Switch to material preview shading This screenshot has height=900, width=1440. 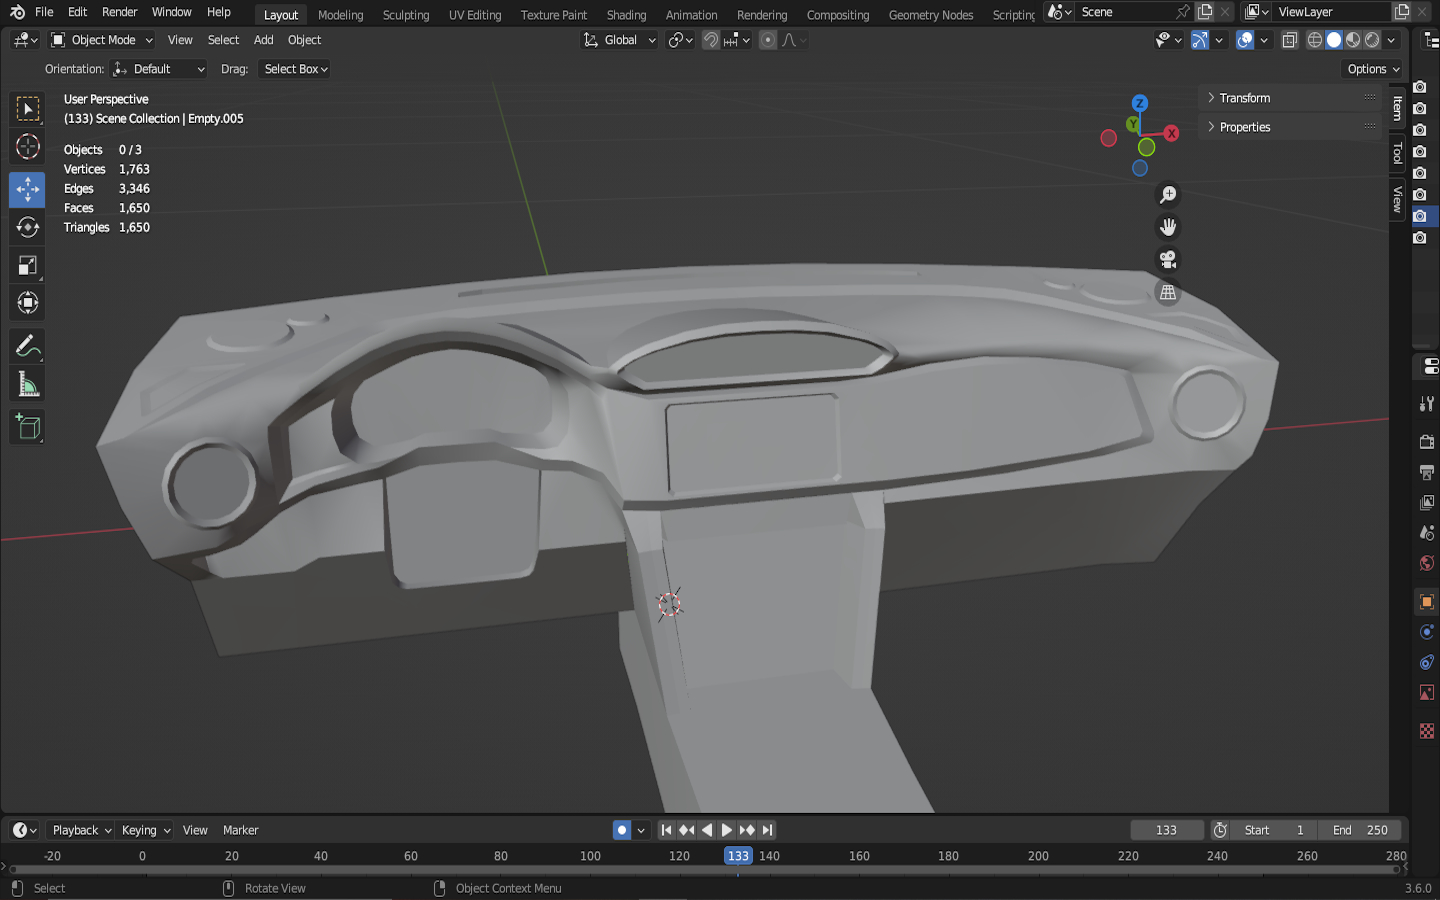pos(1353,40)
